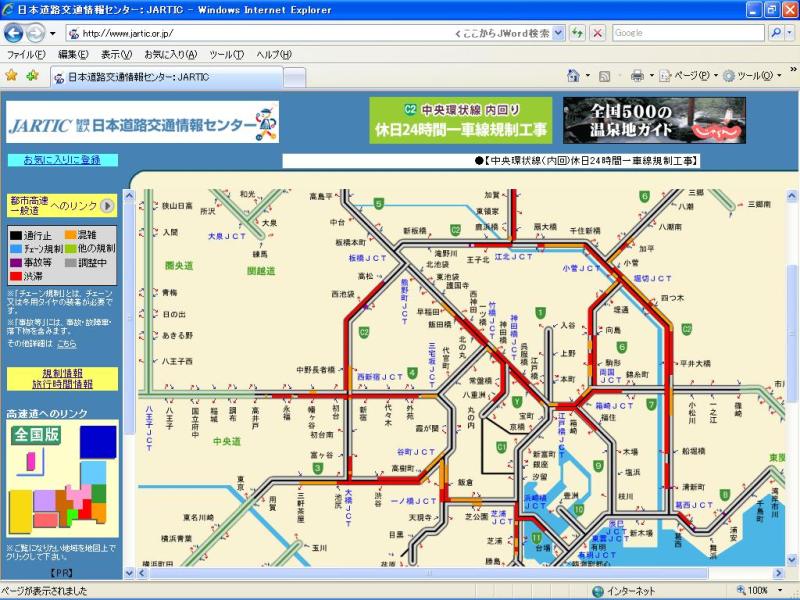800x600 pixels.
Task: Select the yellow Kyushu region on the map
Action: [x=20, y=511]
